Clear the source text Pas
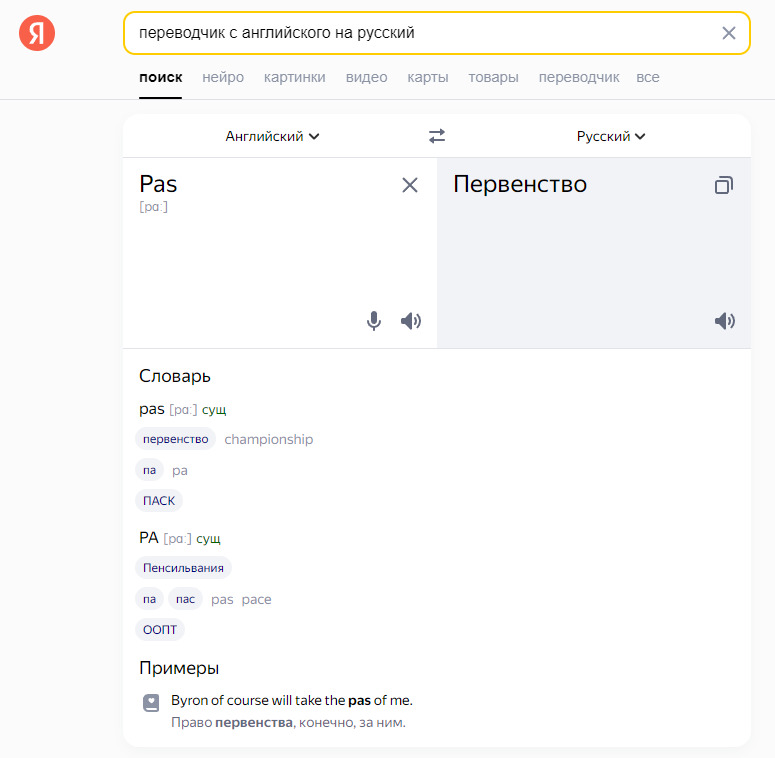 410,185
